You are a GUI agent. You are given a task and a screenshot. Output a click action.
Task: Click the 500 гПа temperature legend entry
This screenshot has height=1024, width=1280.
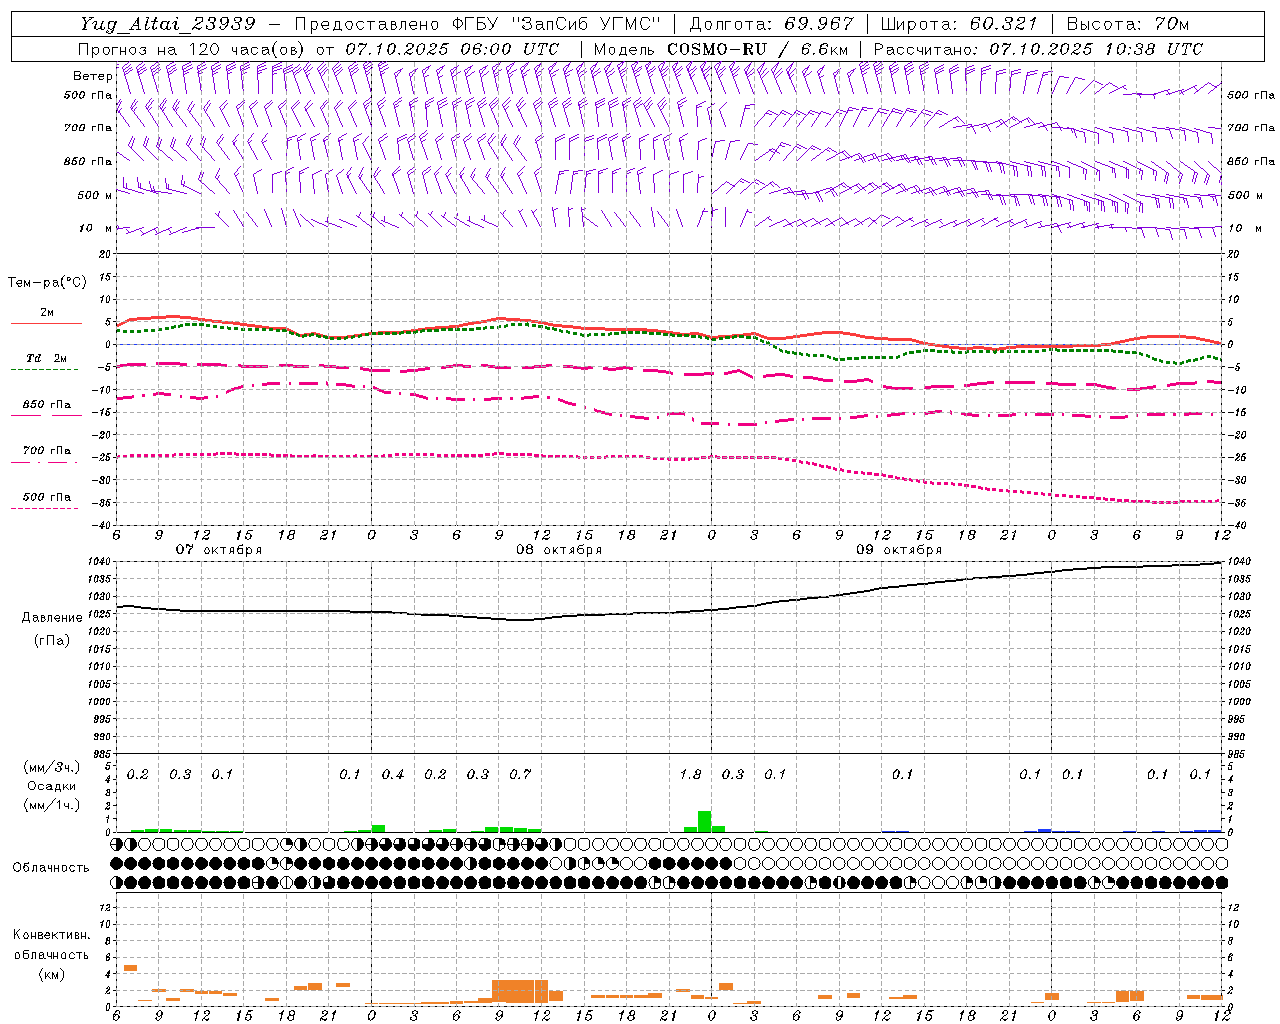click(46, 500)
